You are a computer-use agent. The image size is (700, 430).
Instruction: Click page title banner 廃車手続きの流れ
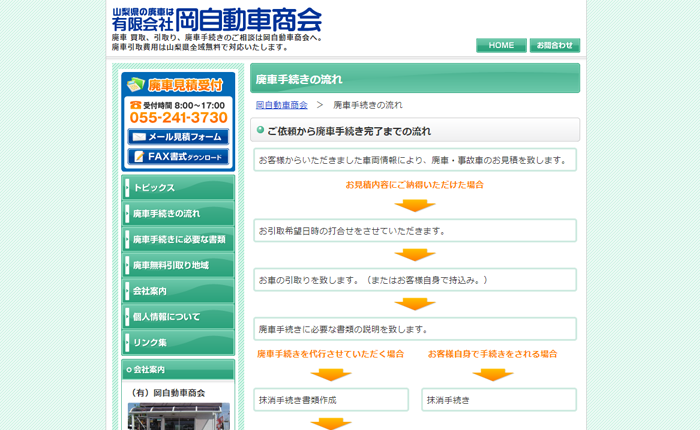[415, 78]
